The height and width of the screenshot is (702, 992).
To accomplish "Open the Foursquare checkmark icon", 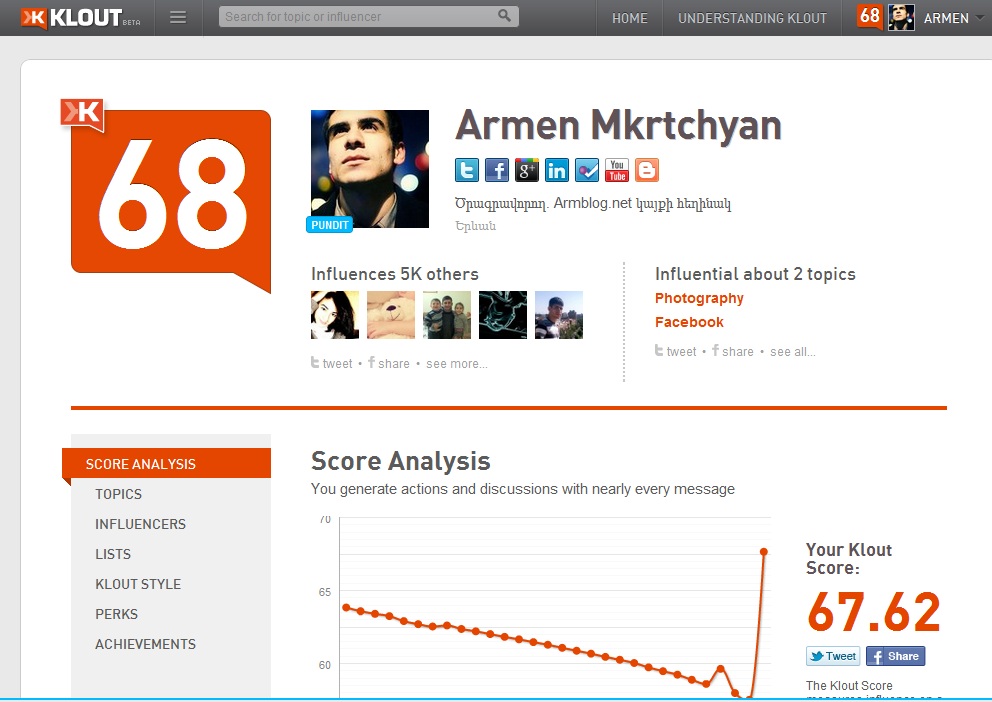I will 586,170.
